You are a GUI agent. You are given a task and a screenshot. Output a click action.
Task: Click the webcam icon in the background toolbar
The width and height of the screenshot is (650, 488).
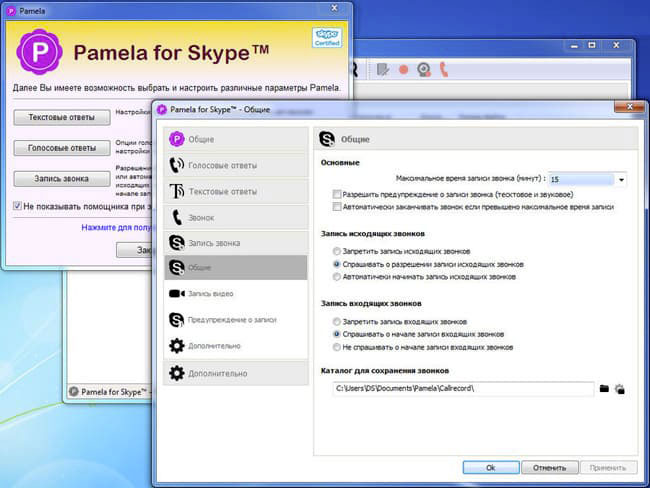424,69
